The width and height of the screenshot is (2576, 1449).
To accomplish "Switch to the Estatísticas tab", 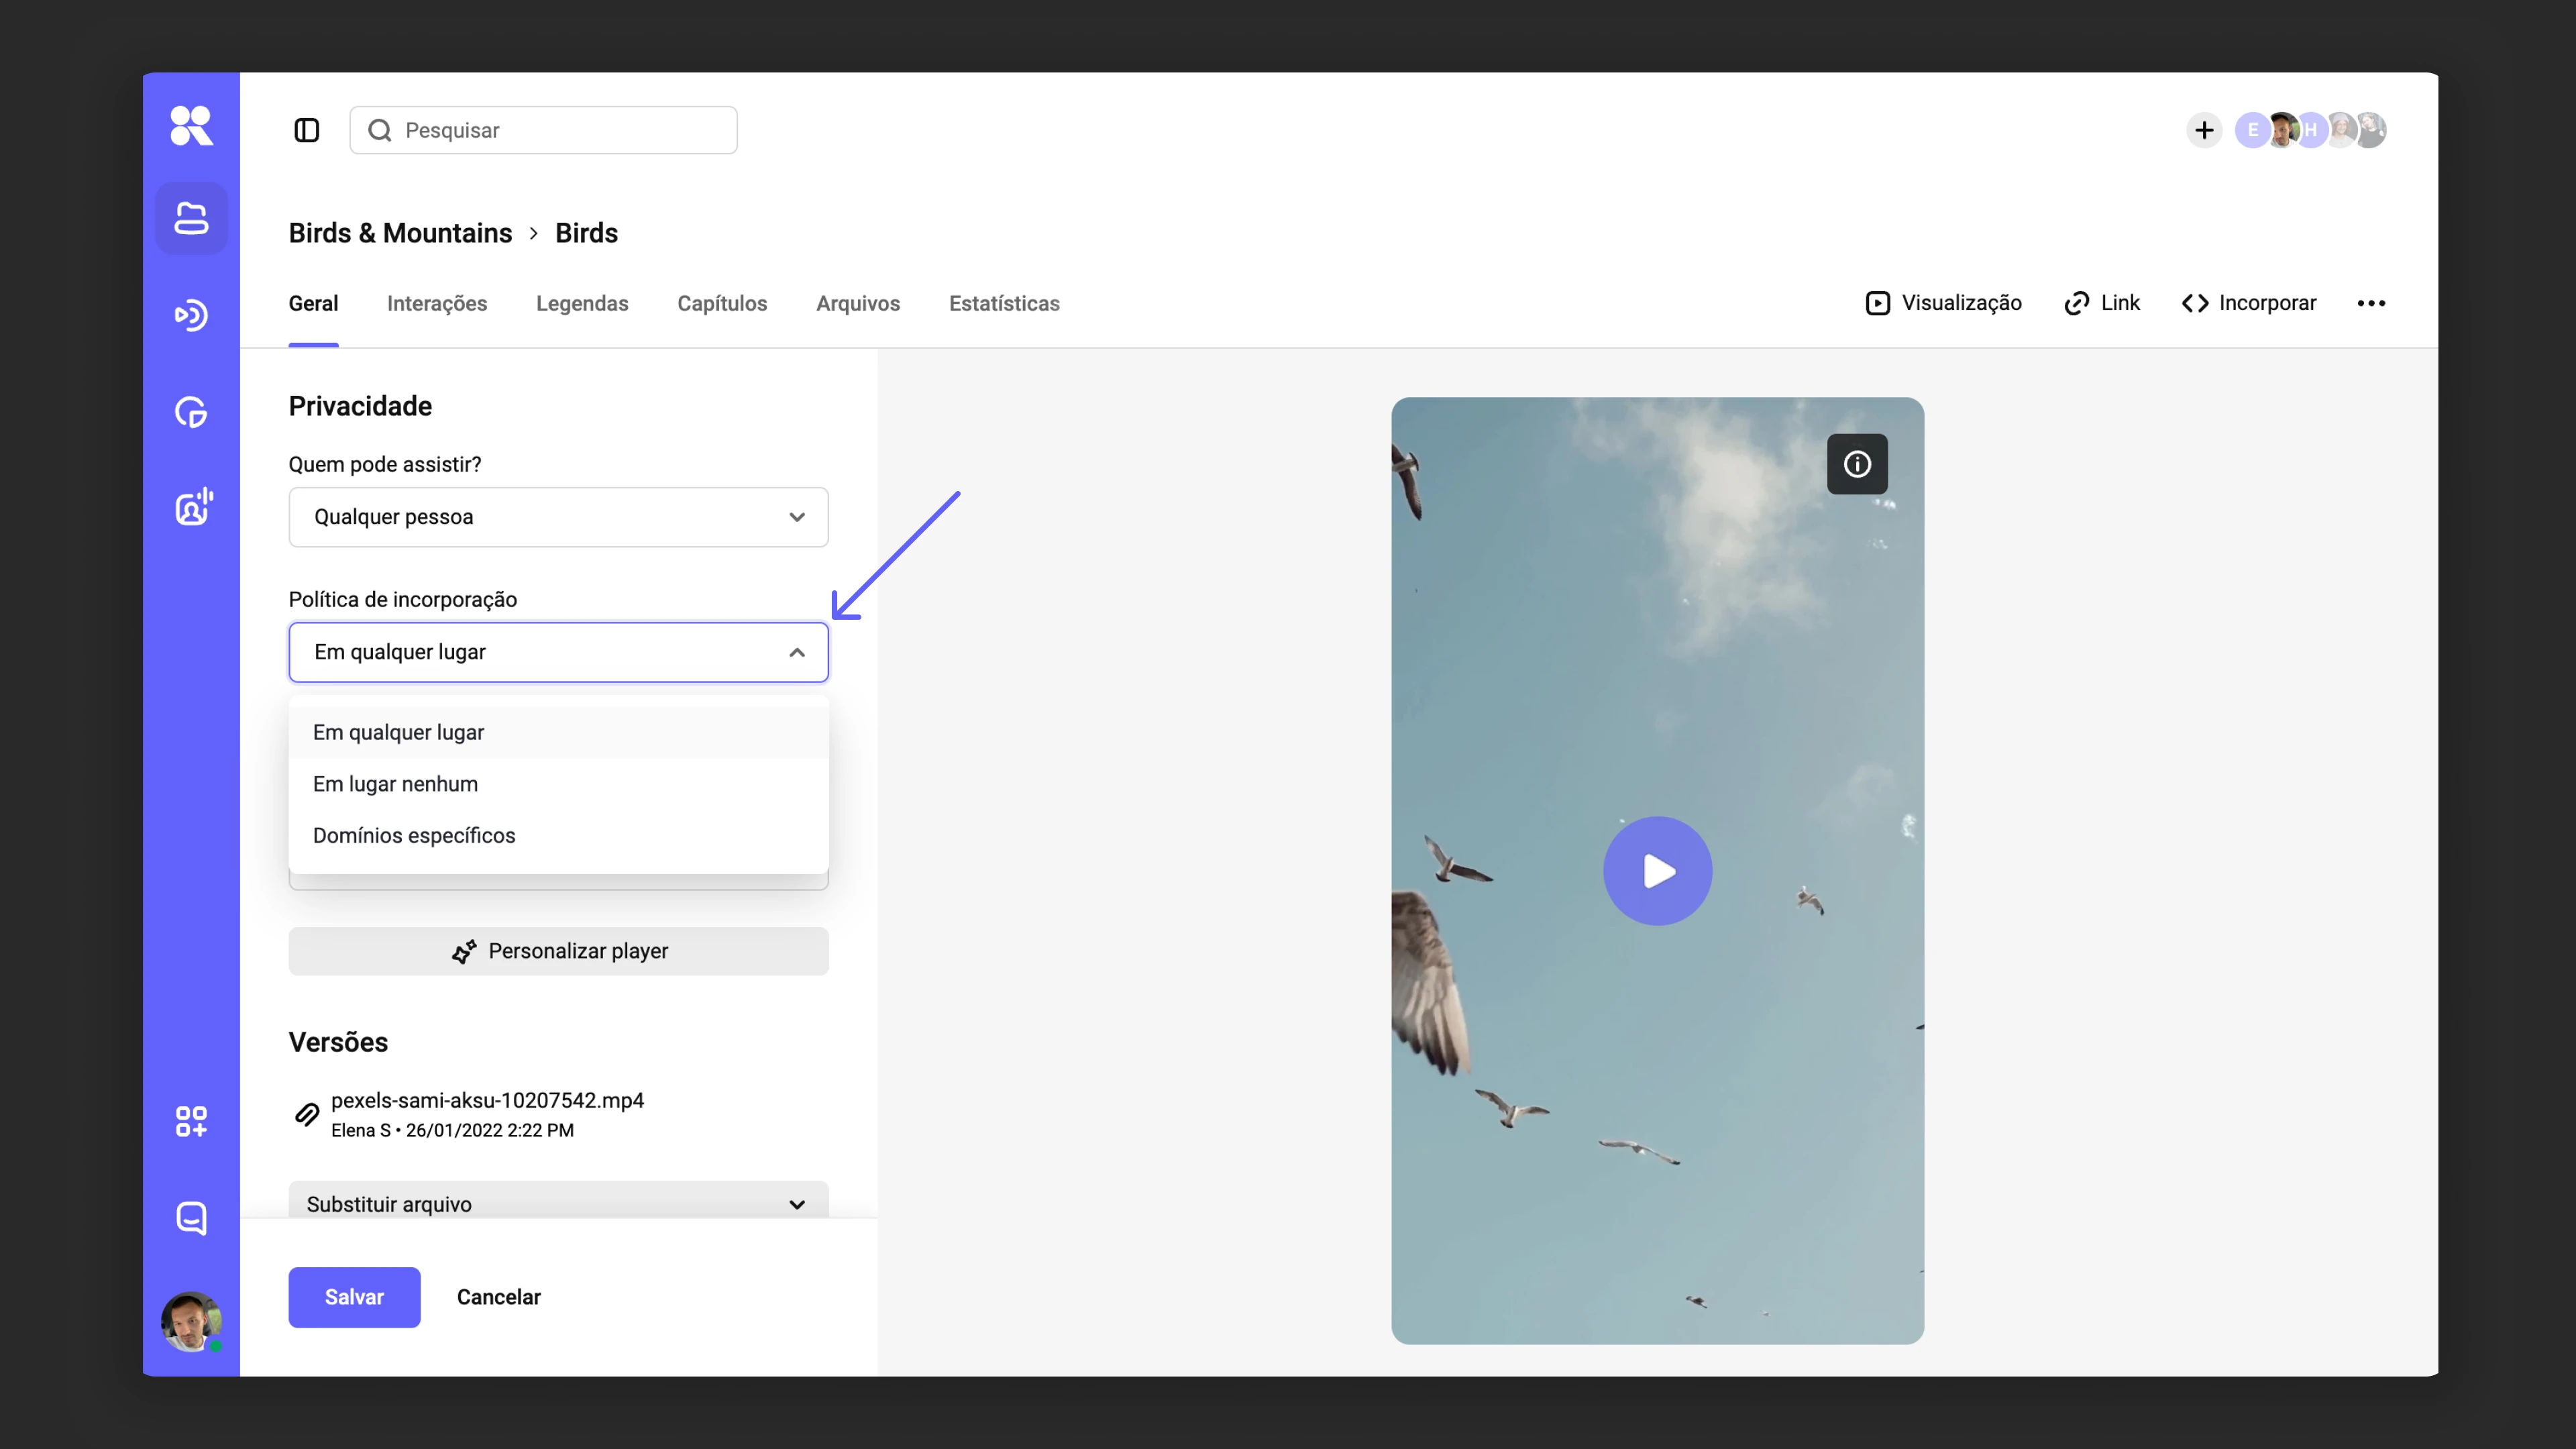I will pyautogui.click(x=1004, y=303).
